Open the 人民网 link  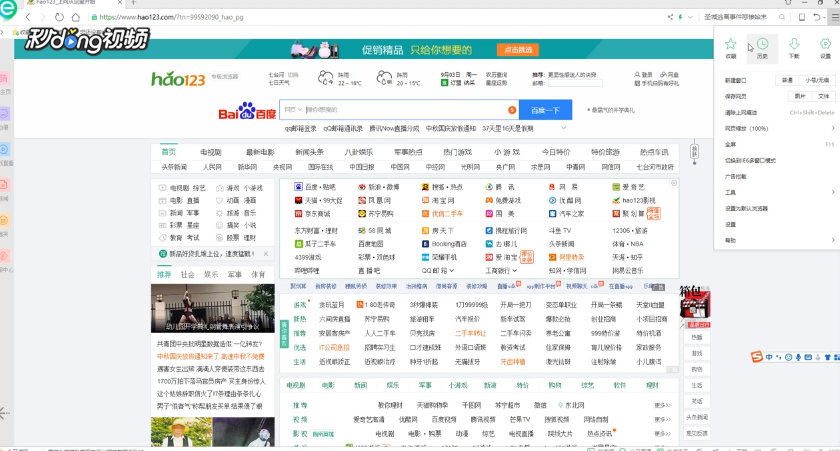(212, 167)
